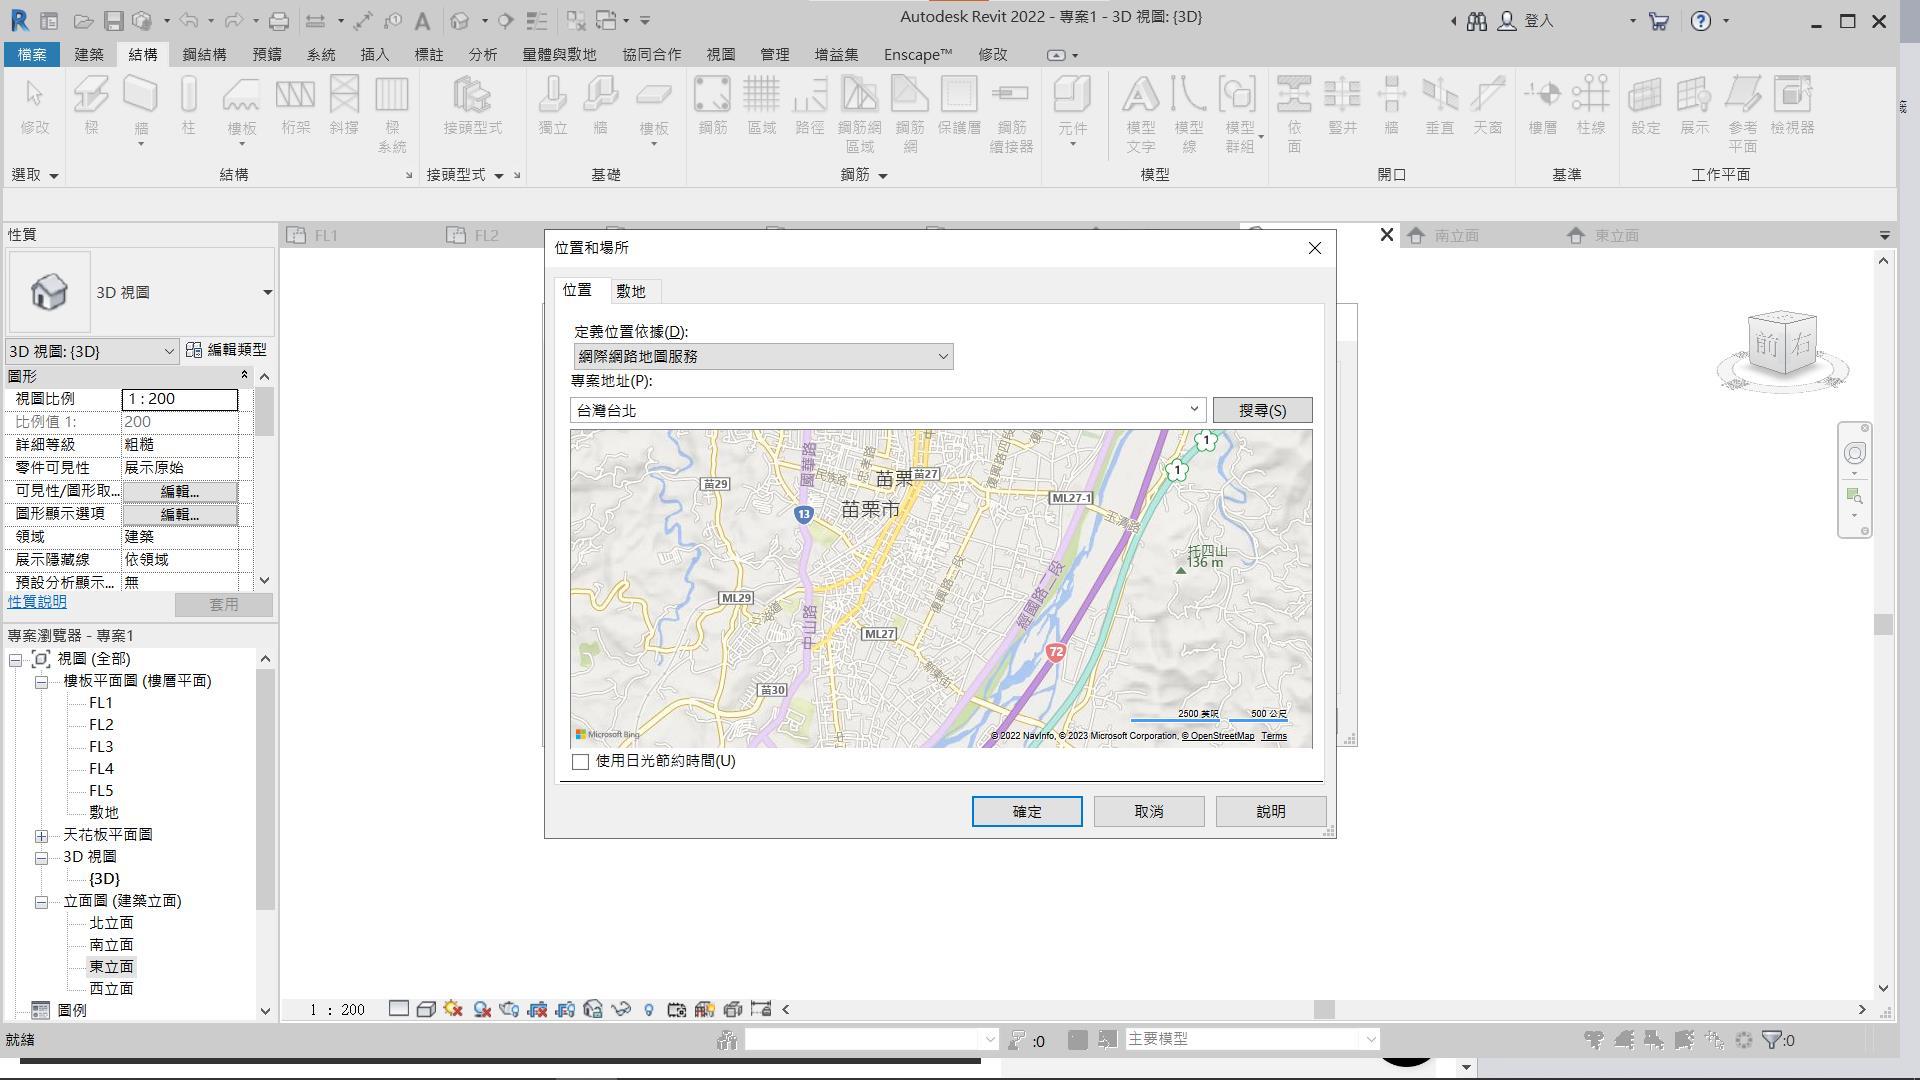Click 編輯 button for 圖形顯示選項
Viewport: 1920px width, 1080px height.
point(180,515)
